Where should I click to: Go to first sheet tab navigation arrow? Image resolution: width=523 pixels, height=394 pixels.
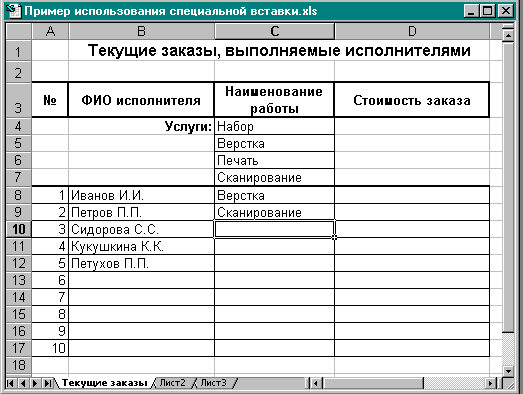click(x=10, y=383)
